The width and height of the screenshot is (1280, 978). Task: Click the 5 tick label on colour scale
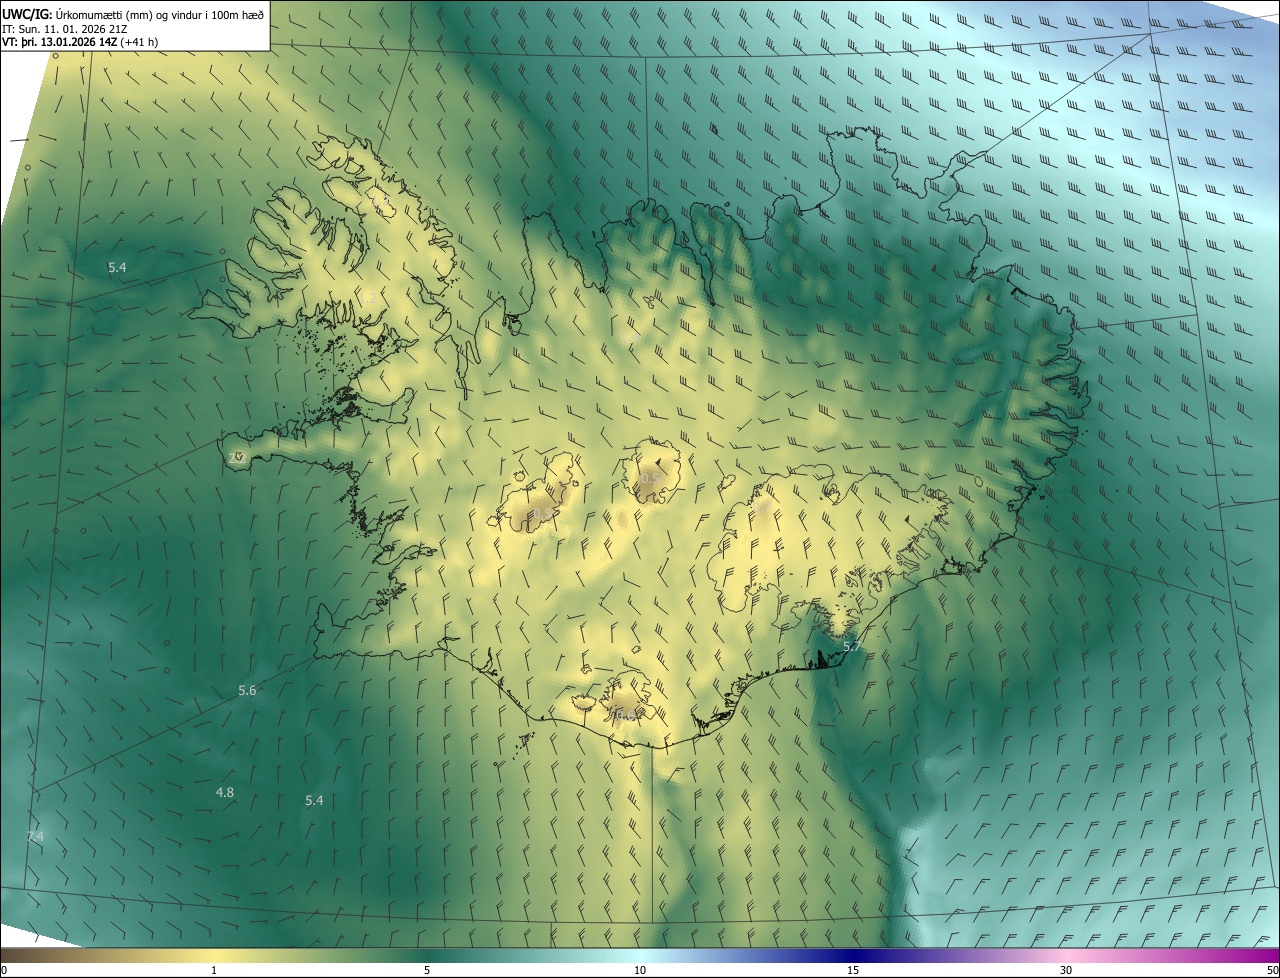pyautogui.click(x=427, y=970)
